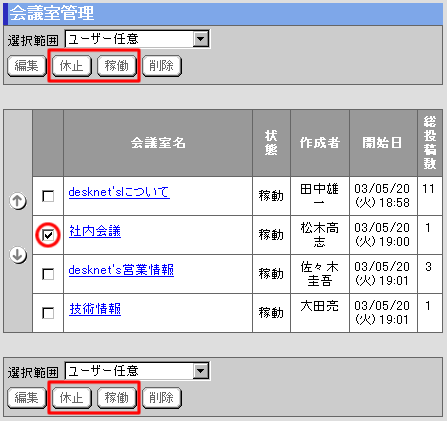
Task: Click the top 編集 button
Action: (27, 66)
